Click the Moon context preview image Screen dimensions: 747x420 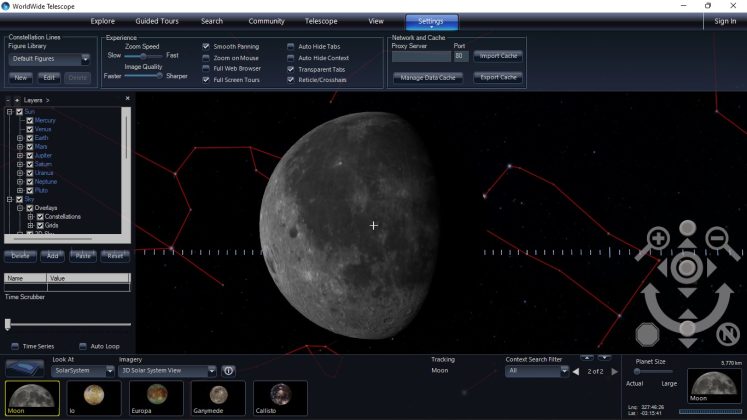tap(714, 385)
